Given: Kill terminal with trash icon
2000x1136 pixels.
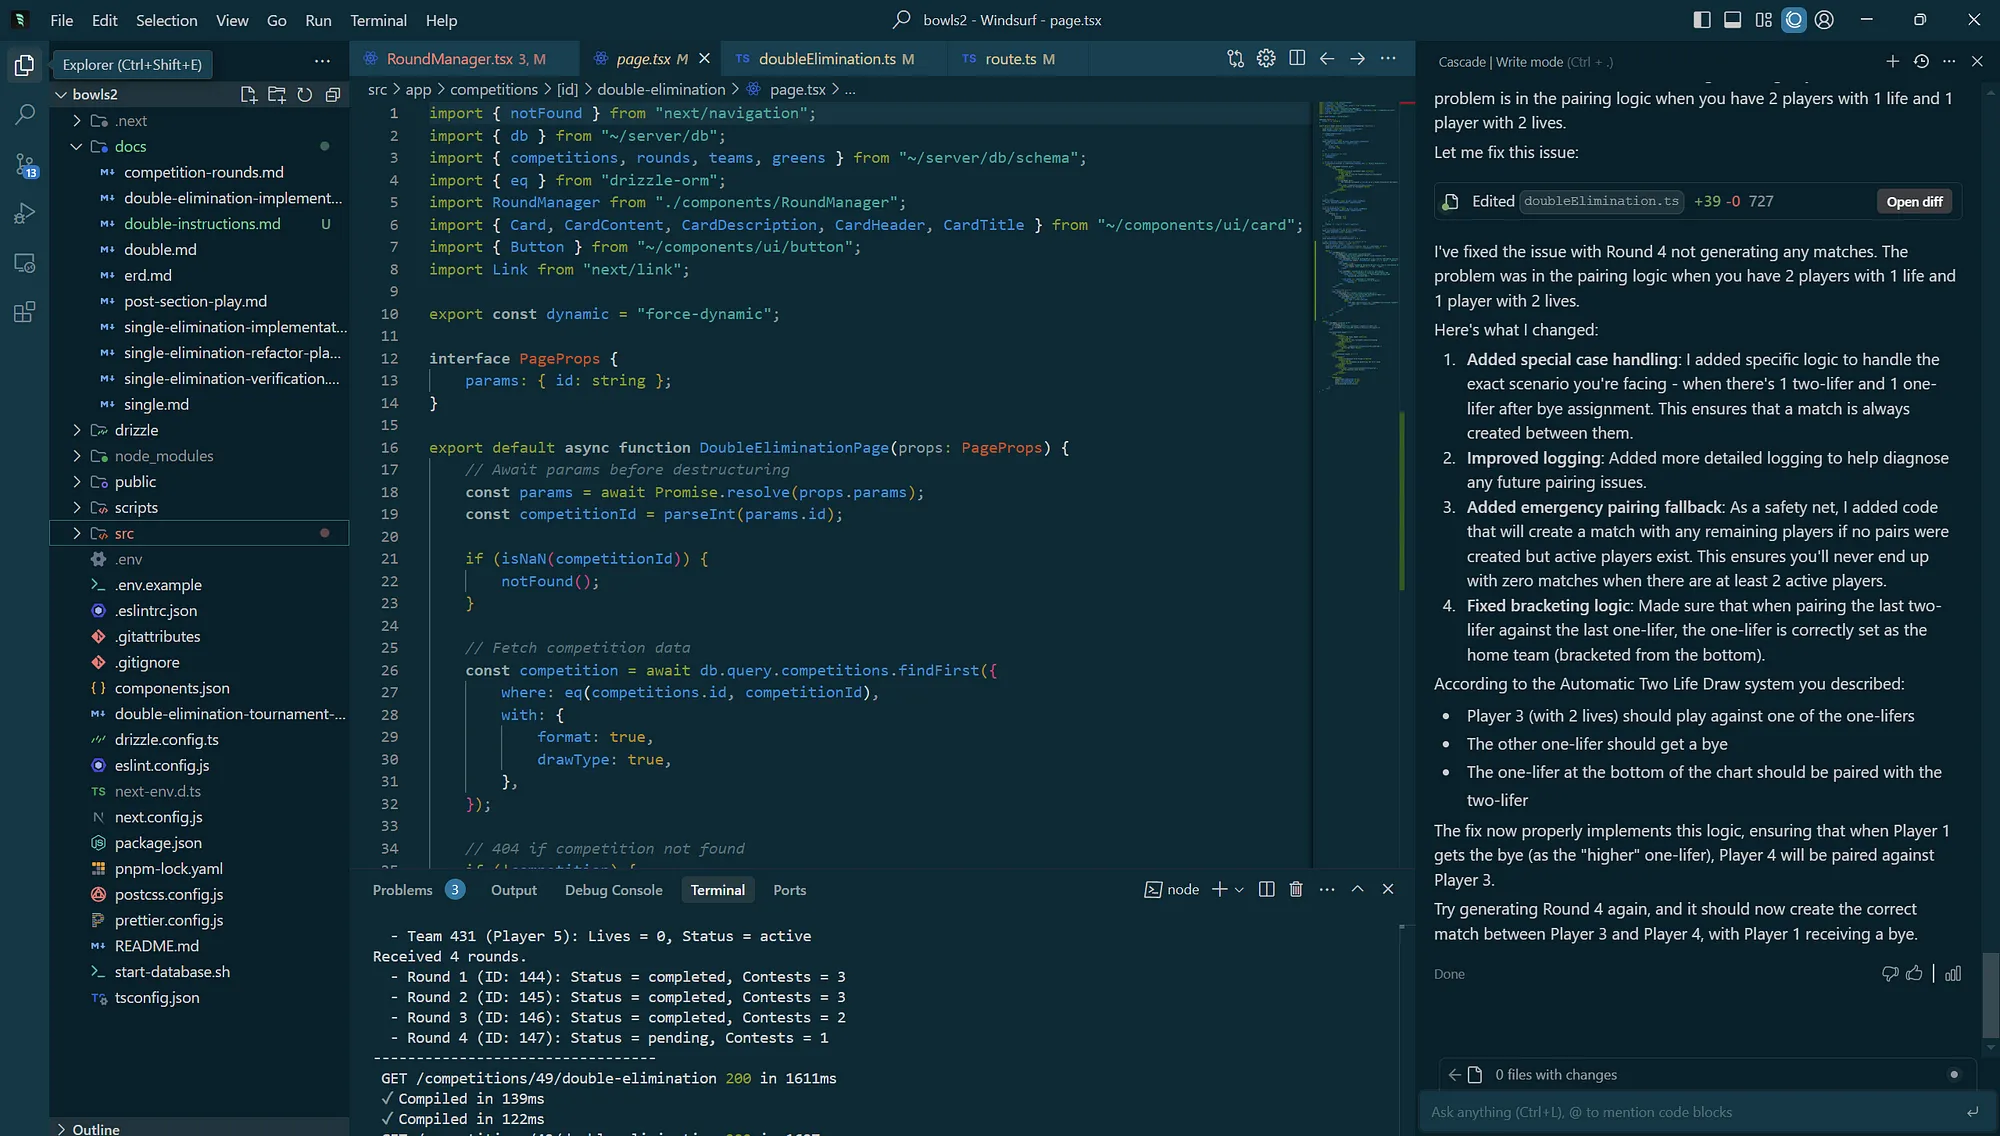Looking at the screenshot, I should tap(1296, 889).
